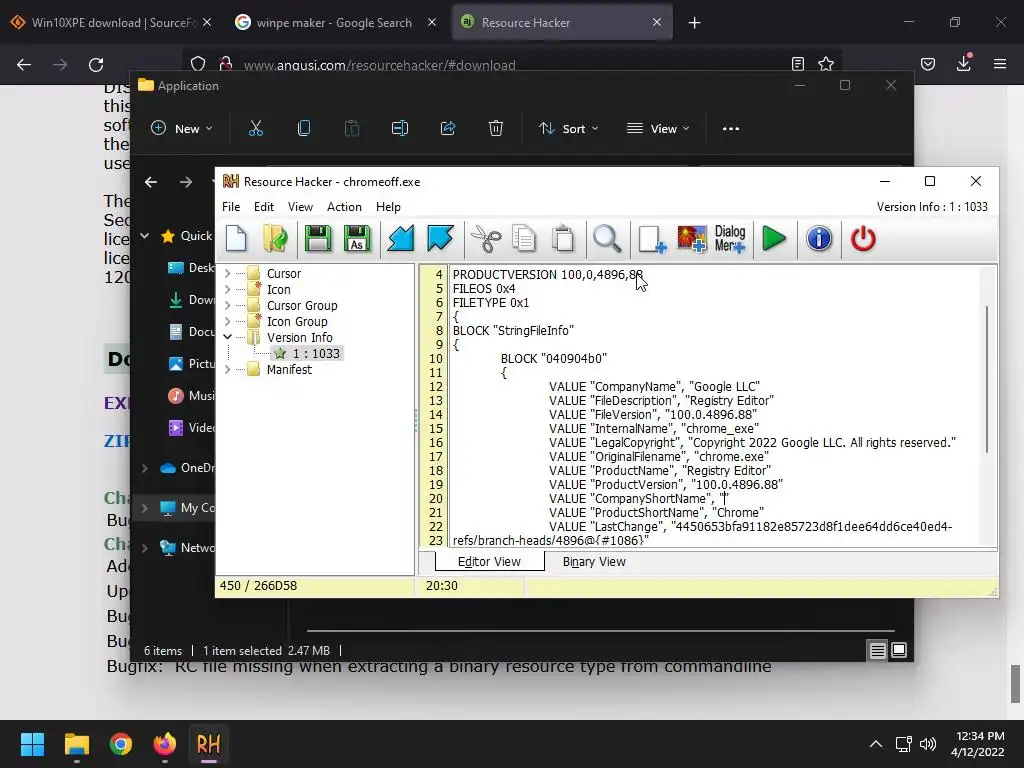This screenshot has width=1024, height=768.
Task: Open file icon in Resource Hacker toolbar
Action: click(x=276, y=238)
